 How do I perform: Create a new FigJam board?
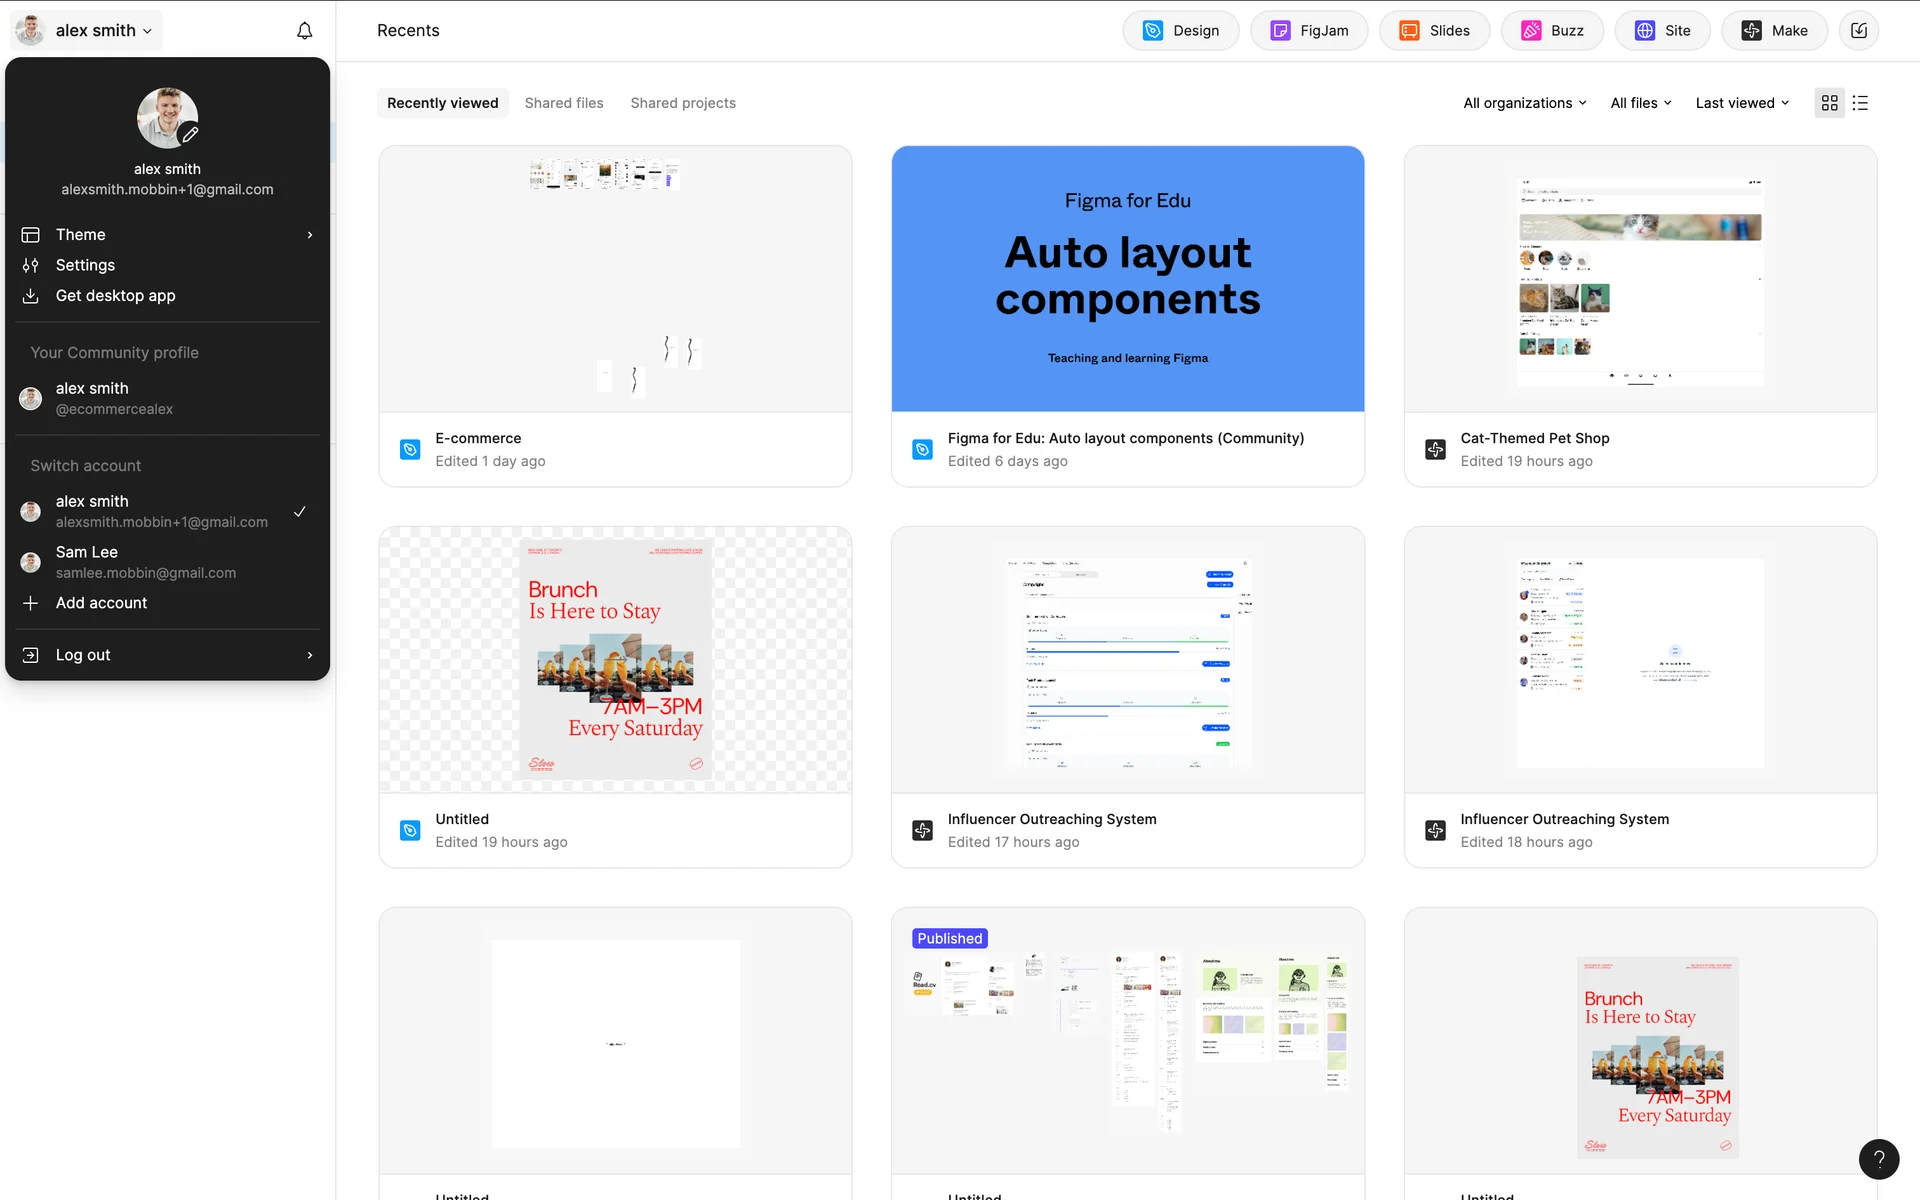(1309, 31)
